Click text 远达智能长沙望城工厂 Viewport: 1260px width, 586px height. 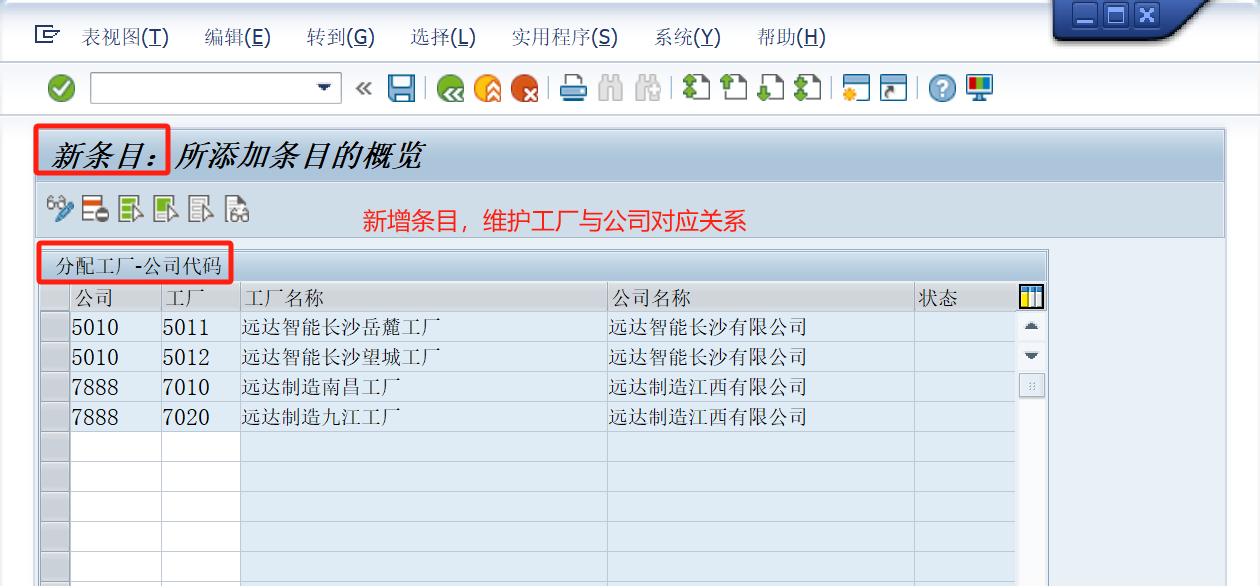(x=341, y=357)
